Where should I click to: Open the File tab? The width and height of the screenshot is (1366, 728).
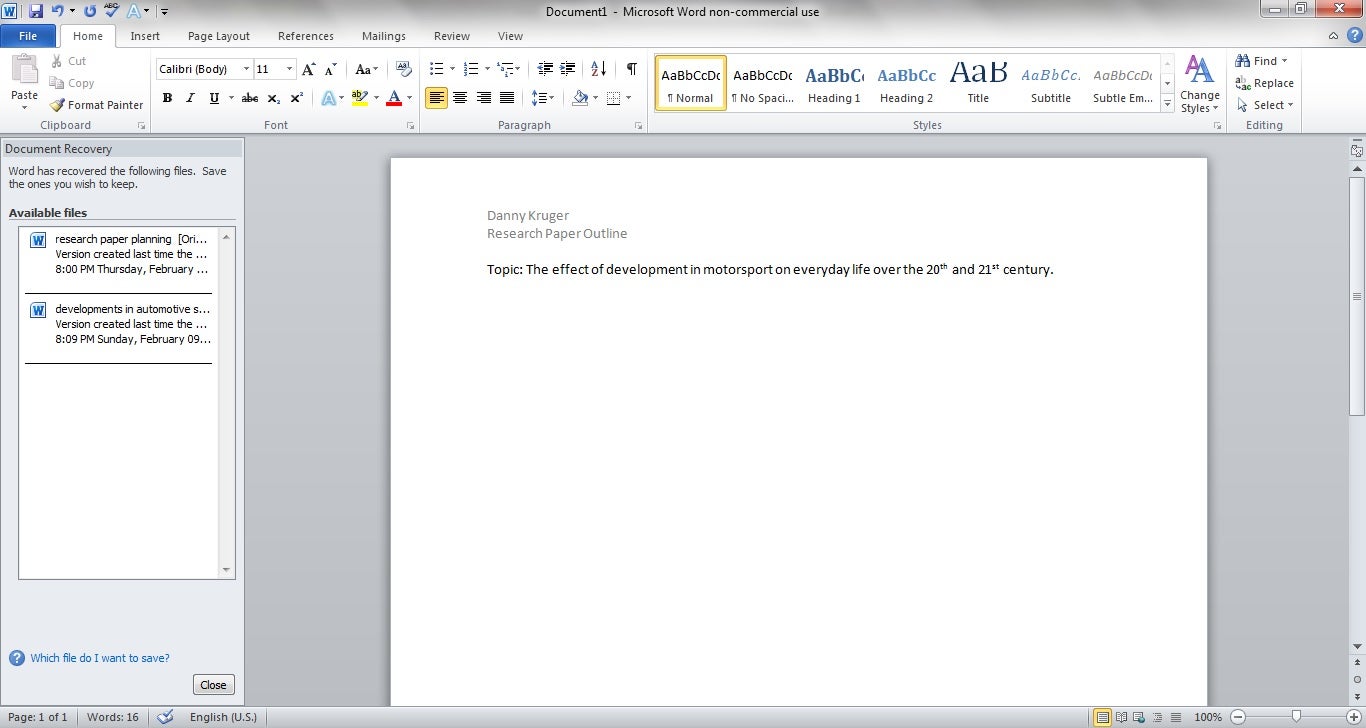coord(28,36)
